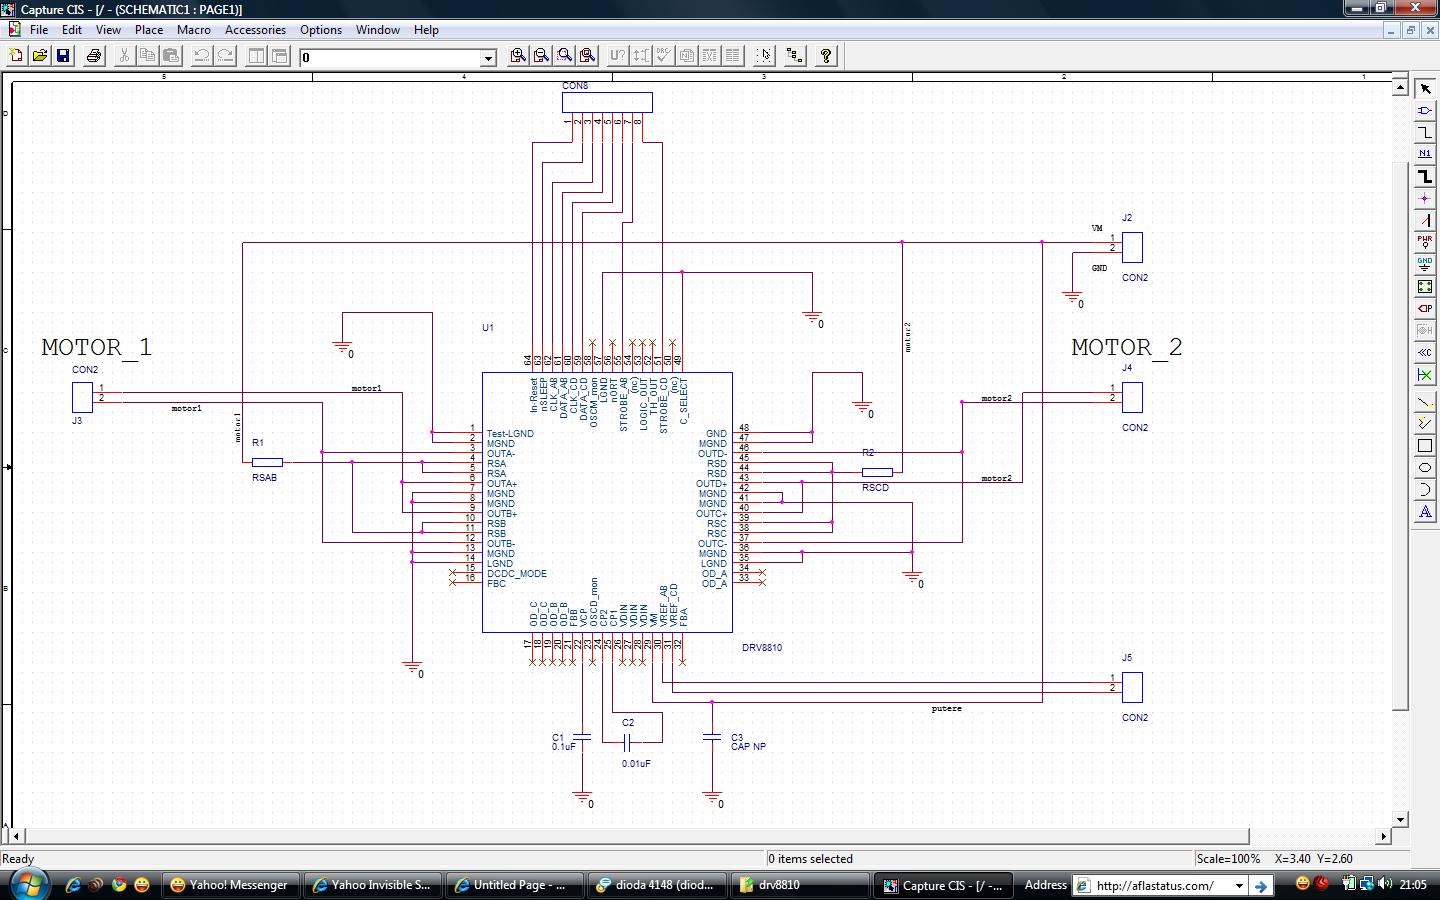Select the R2 RSCD resistor
The image size is (1440, 900).
click(x=877, y=472)
